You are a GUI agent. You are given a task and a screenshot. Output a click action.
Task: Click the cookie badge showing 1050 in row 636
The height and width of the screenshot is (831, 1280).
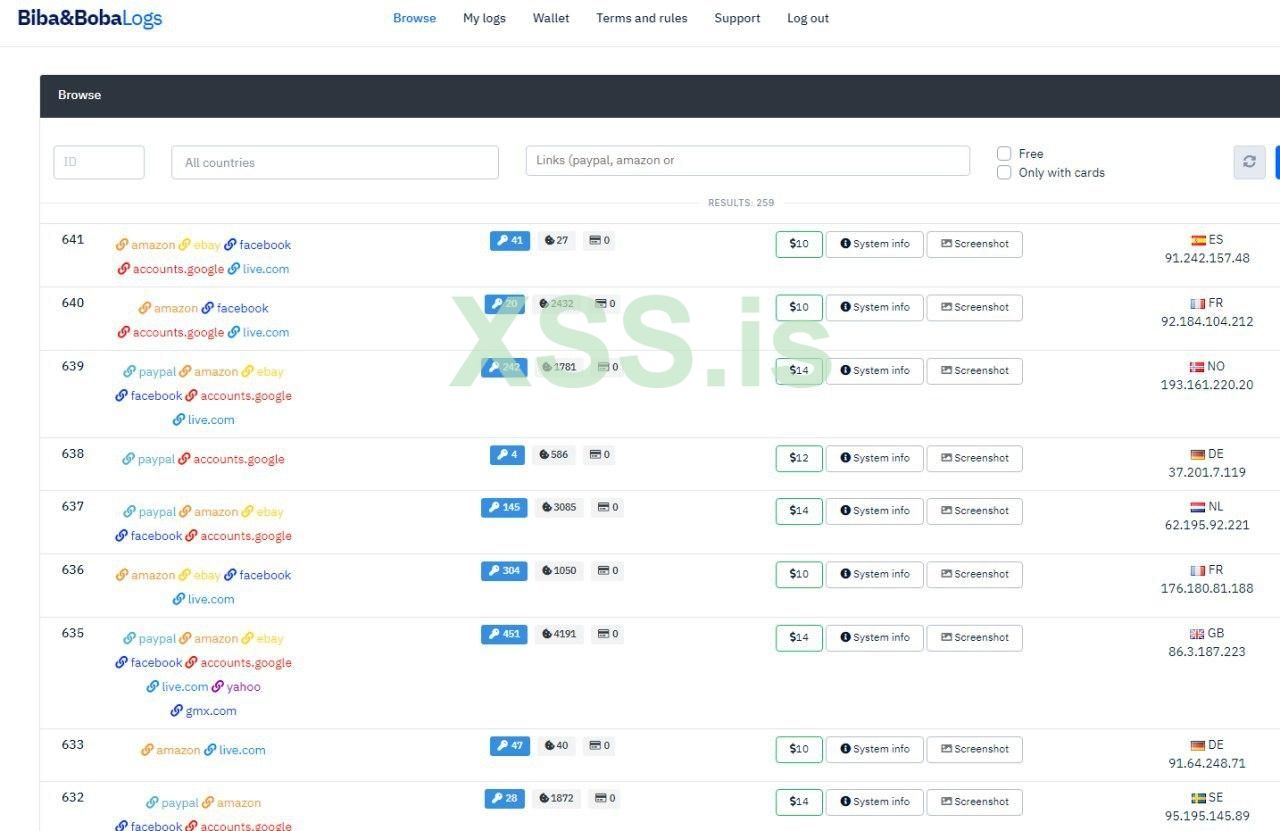[x=559, y=571]
